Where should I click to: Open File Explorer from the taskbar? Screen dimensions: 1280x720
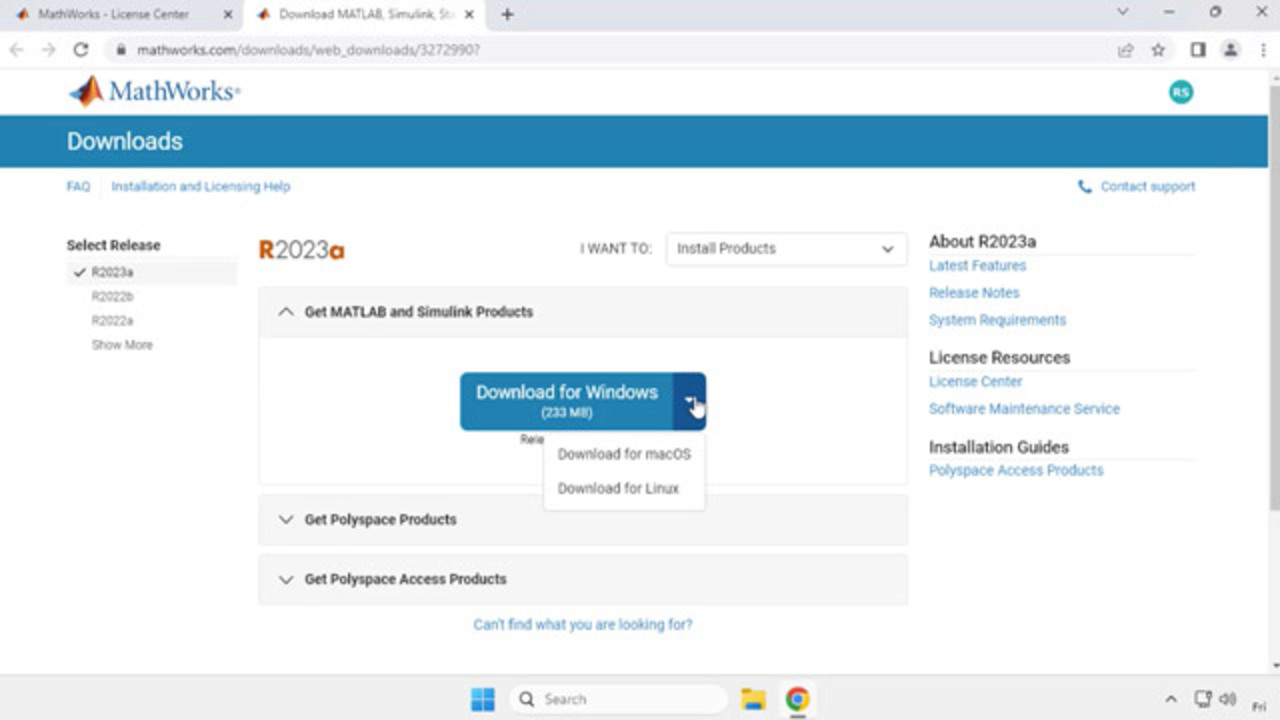[753, 699]
